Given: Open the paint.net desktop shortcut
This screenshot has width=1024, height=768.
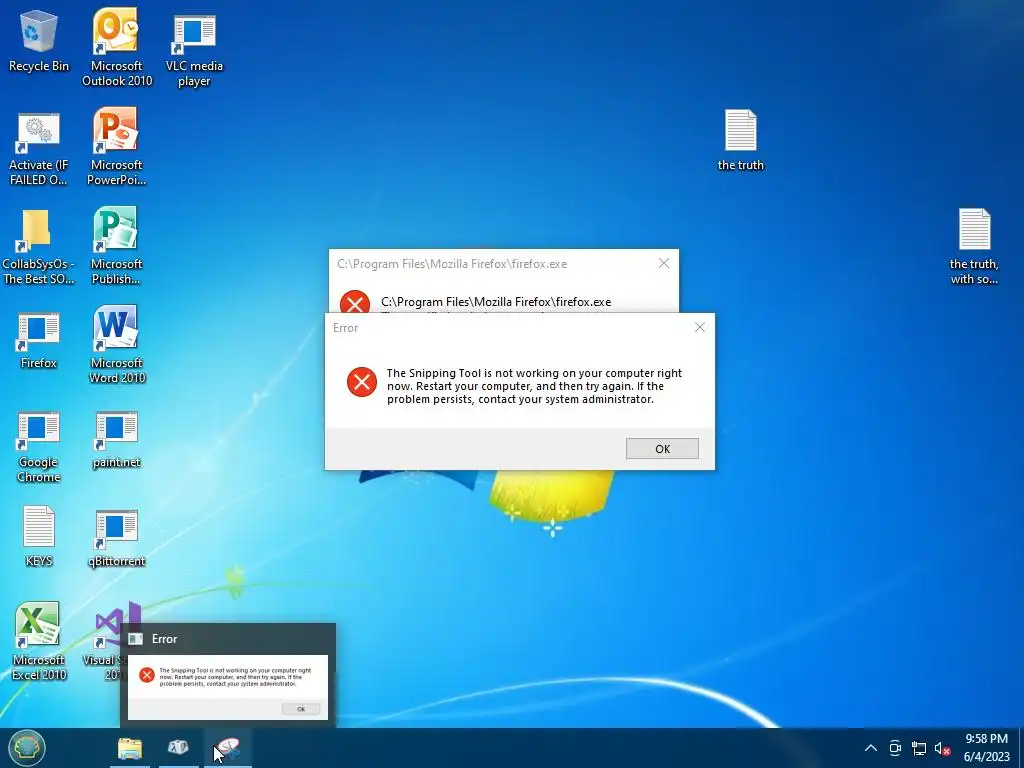Looking at the screenshot, I should click(x=116, y=440).
